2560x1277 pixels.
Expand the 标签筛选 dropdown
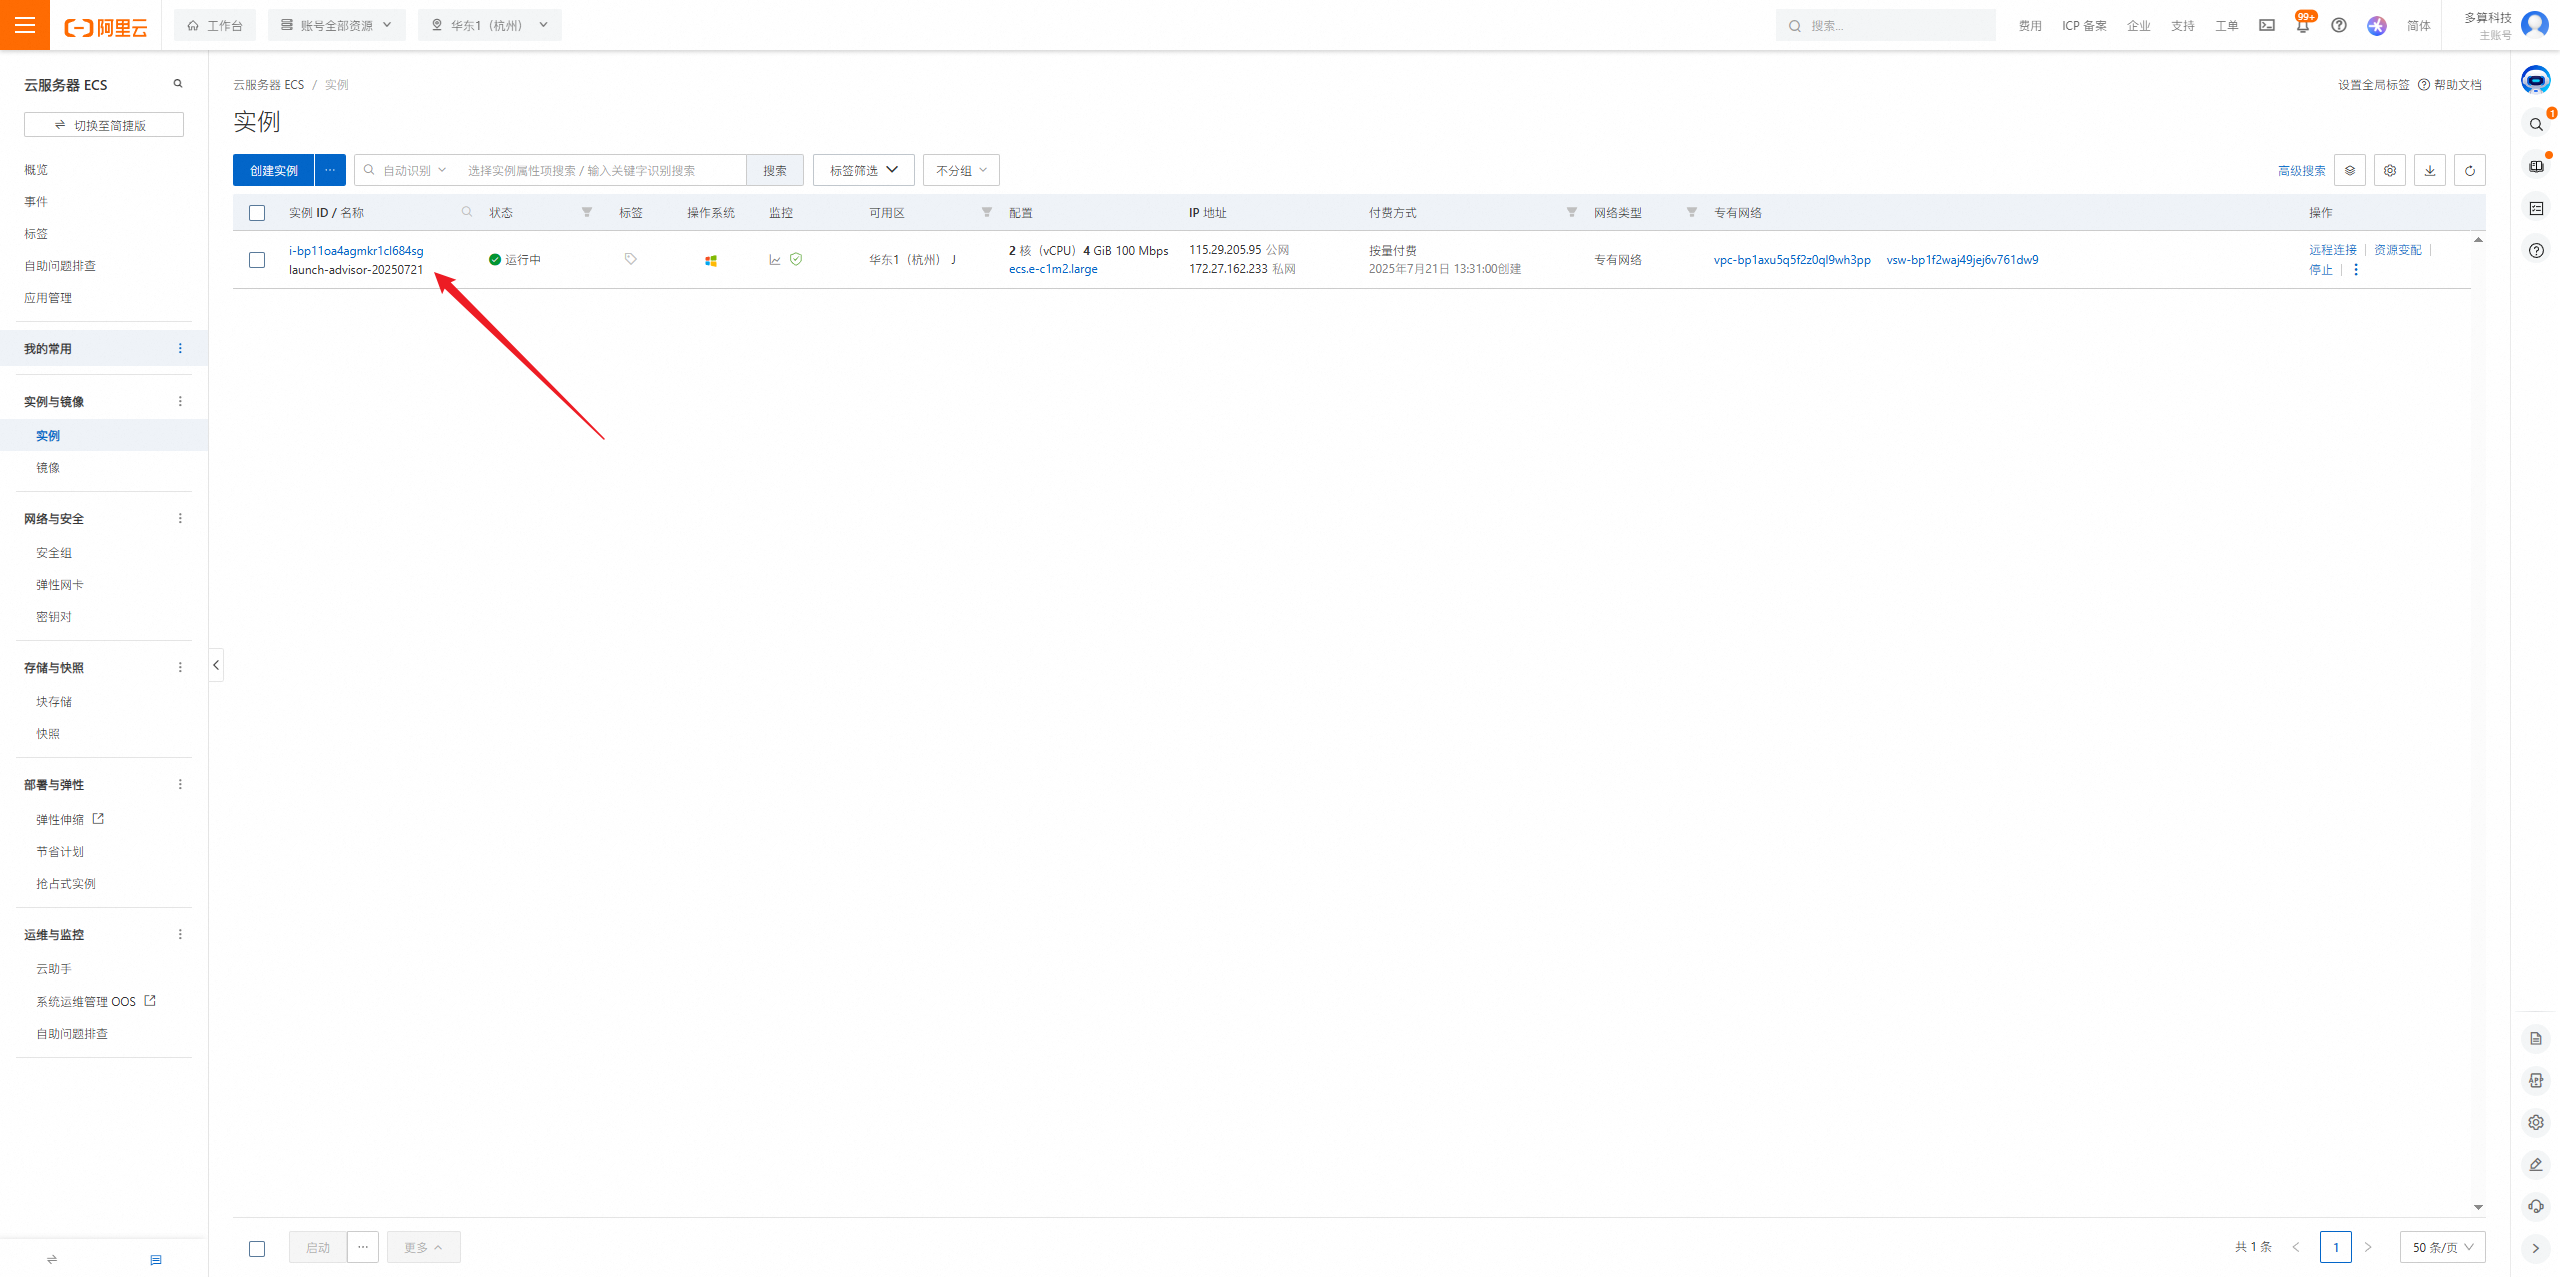point(863,170)
